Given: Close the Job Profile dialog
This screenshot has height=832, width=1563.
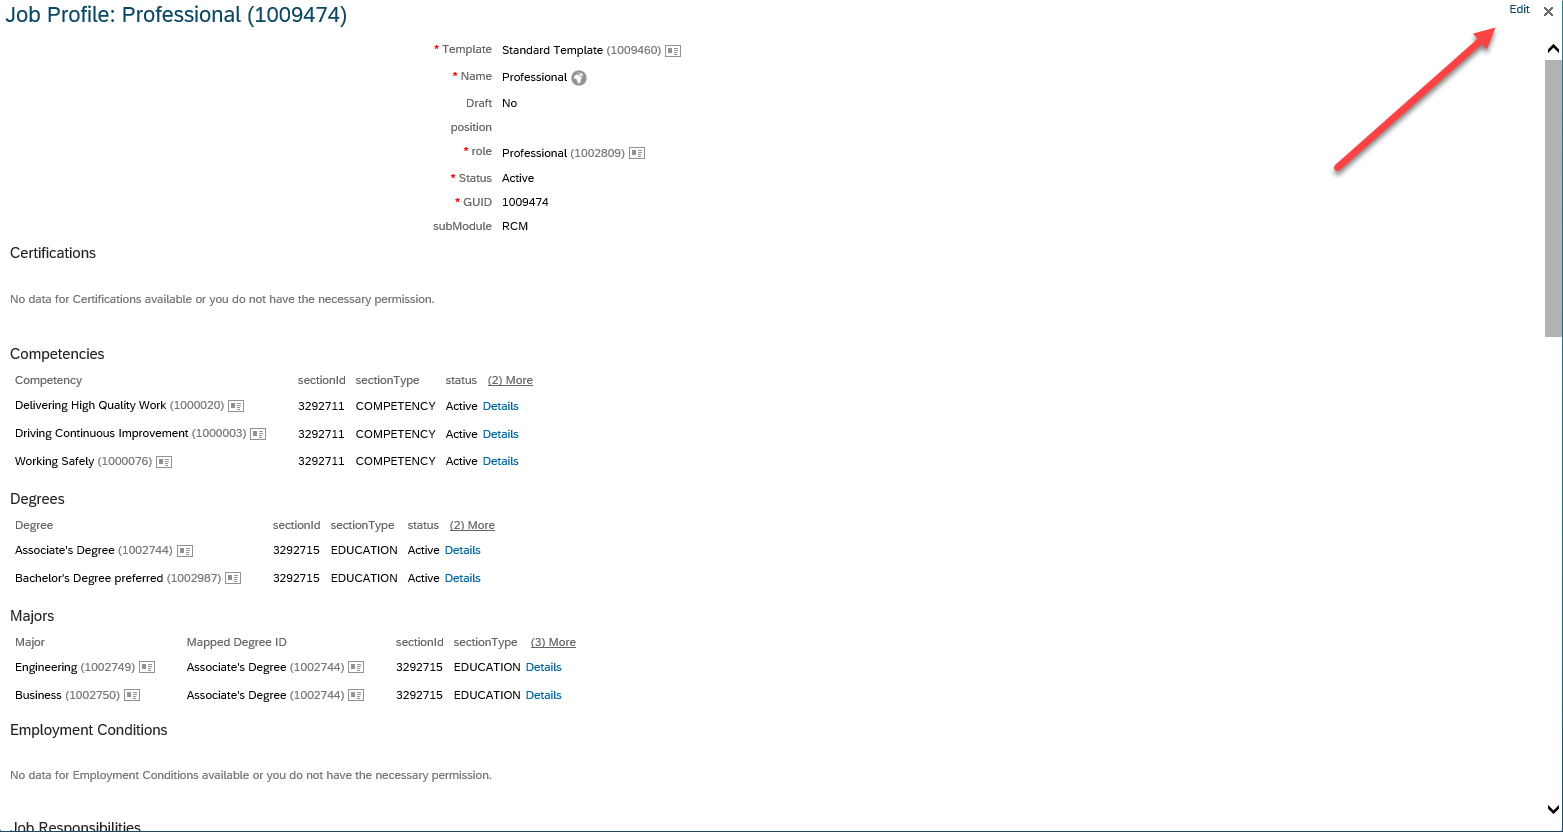Looking at the screenshot, I should click(1548, 11).
